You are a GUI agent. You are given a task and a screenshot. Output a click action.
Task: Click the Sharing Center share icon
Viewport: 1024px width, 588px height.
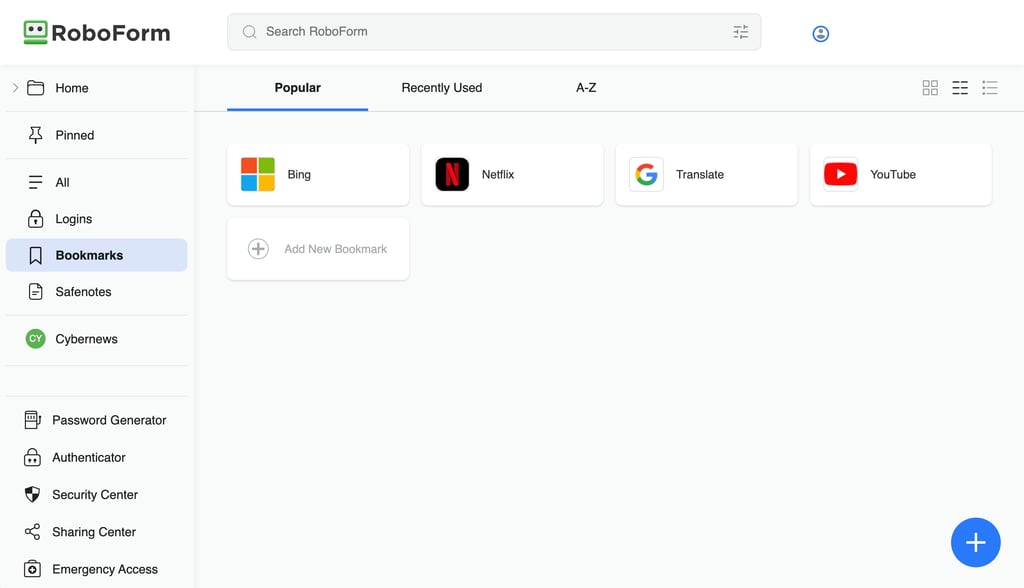coord(33,532)
